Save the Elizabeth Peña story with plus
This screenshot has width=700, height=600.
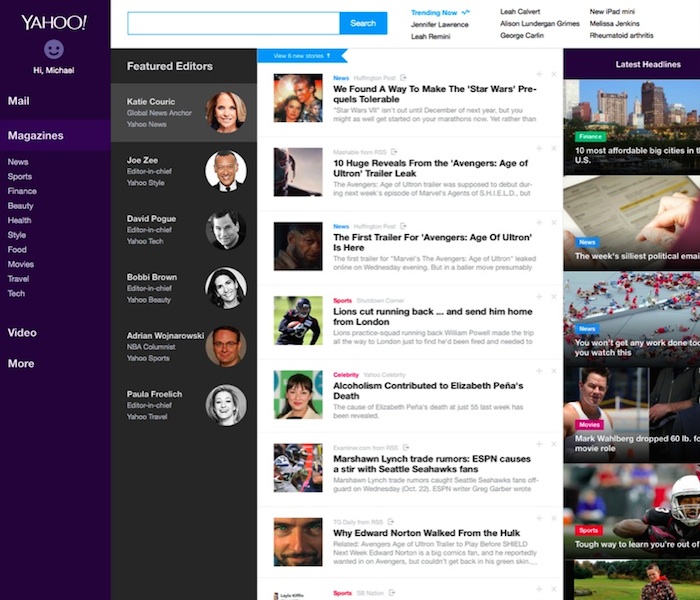point(539,371)
